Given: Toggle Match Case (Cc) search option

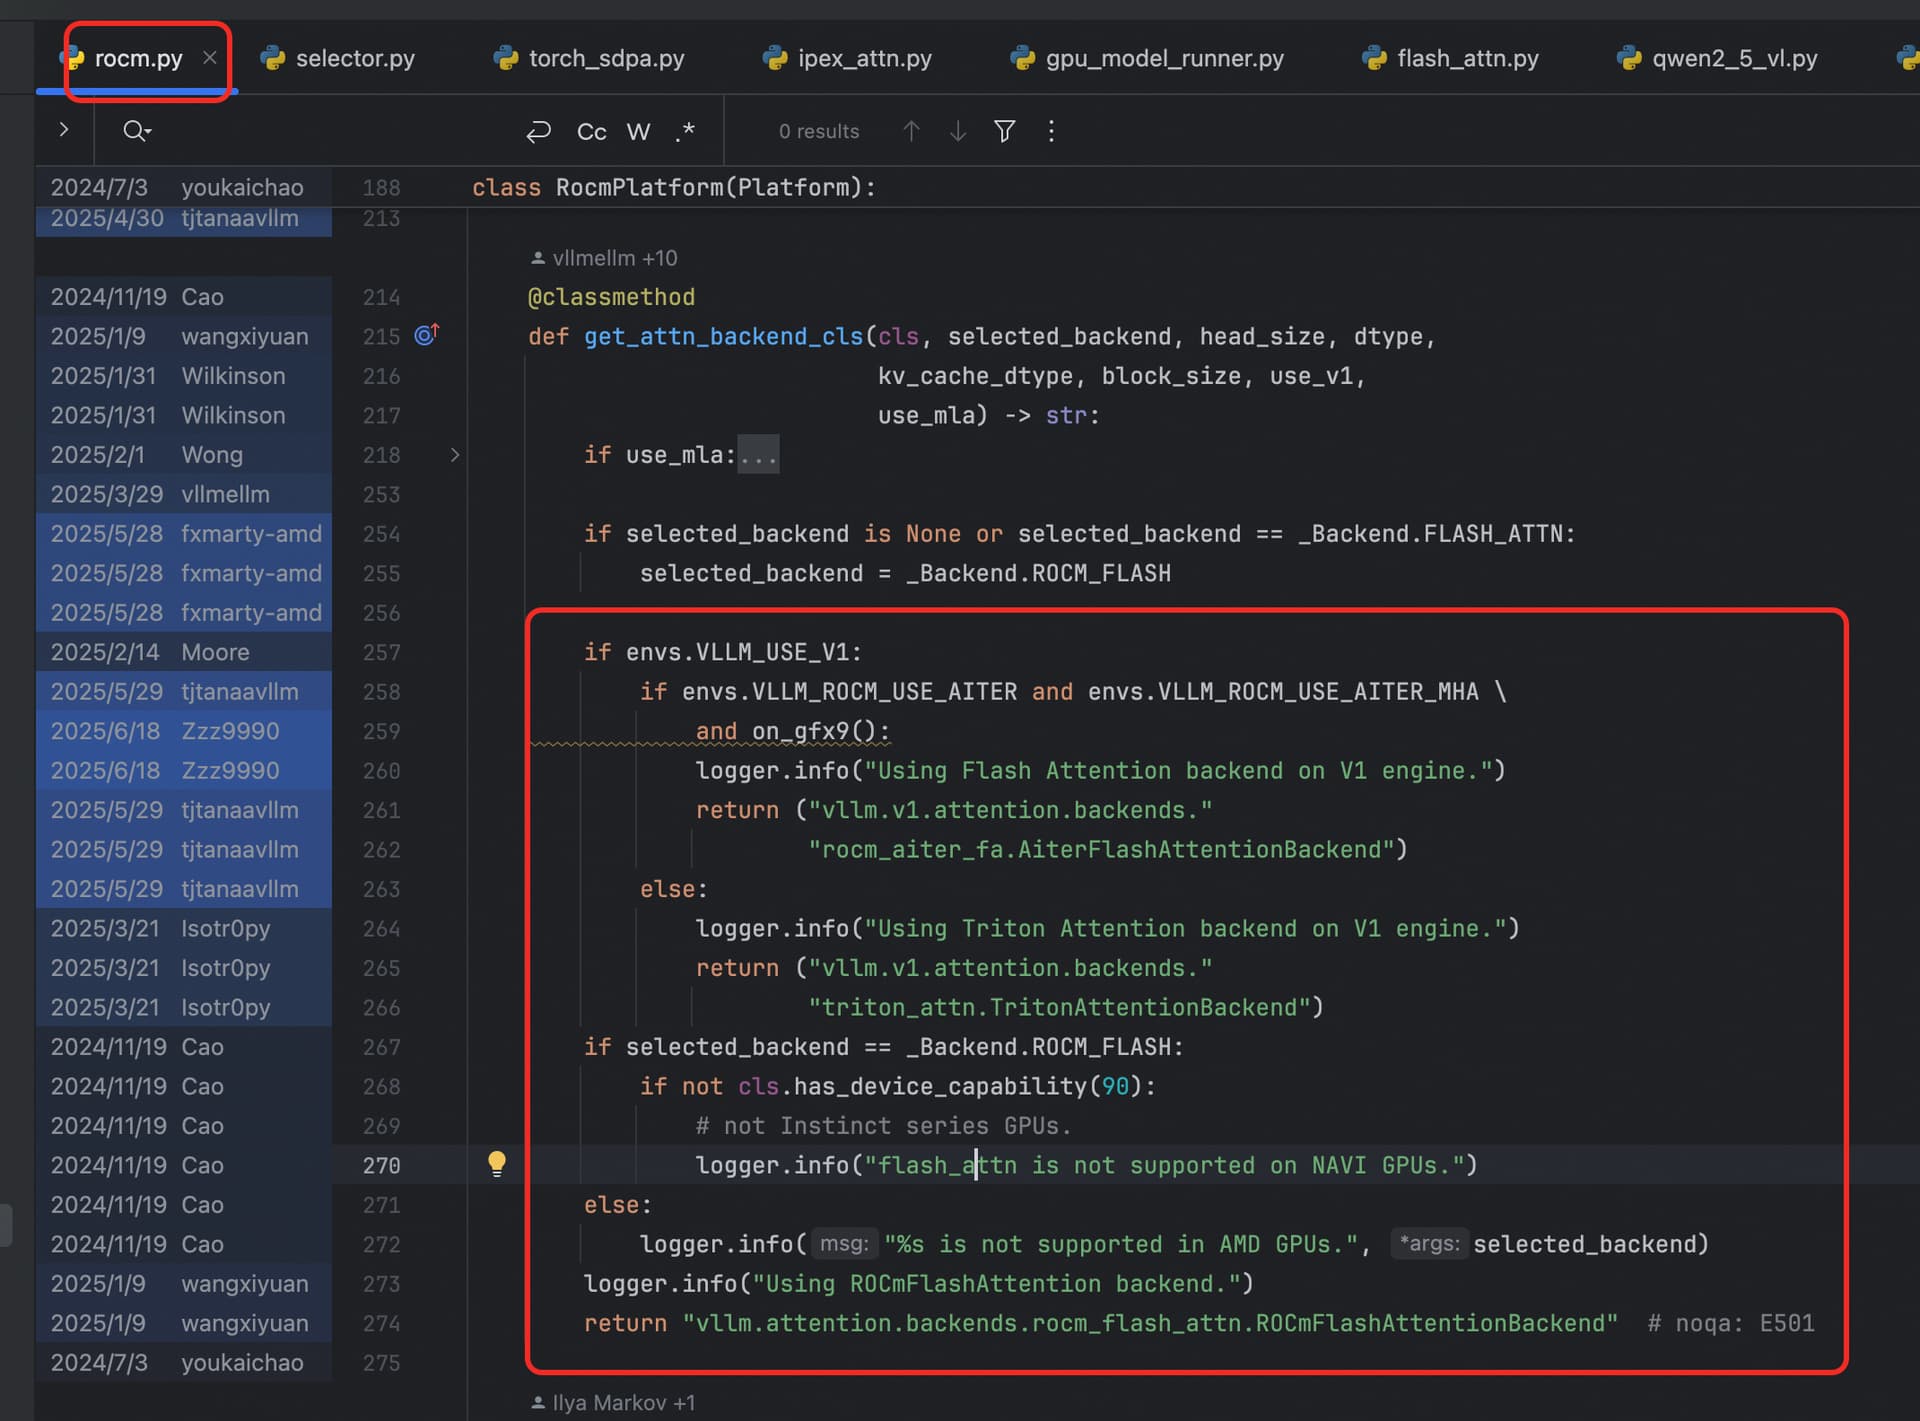Looking at the screenshot, I should [x=591, y=131].
